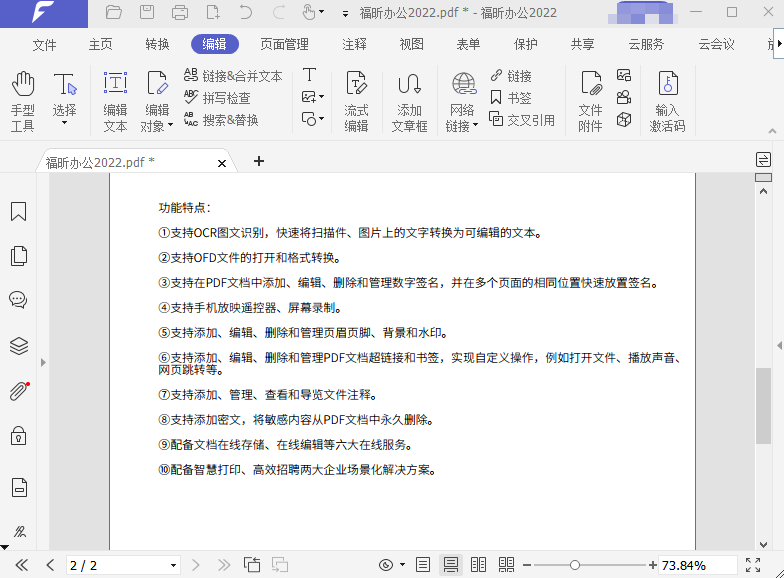Open the bookmarks panel in left sidebar
This screenshot has width=784, height=578.
click(18, 212)
